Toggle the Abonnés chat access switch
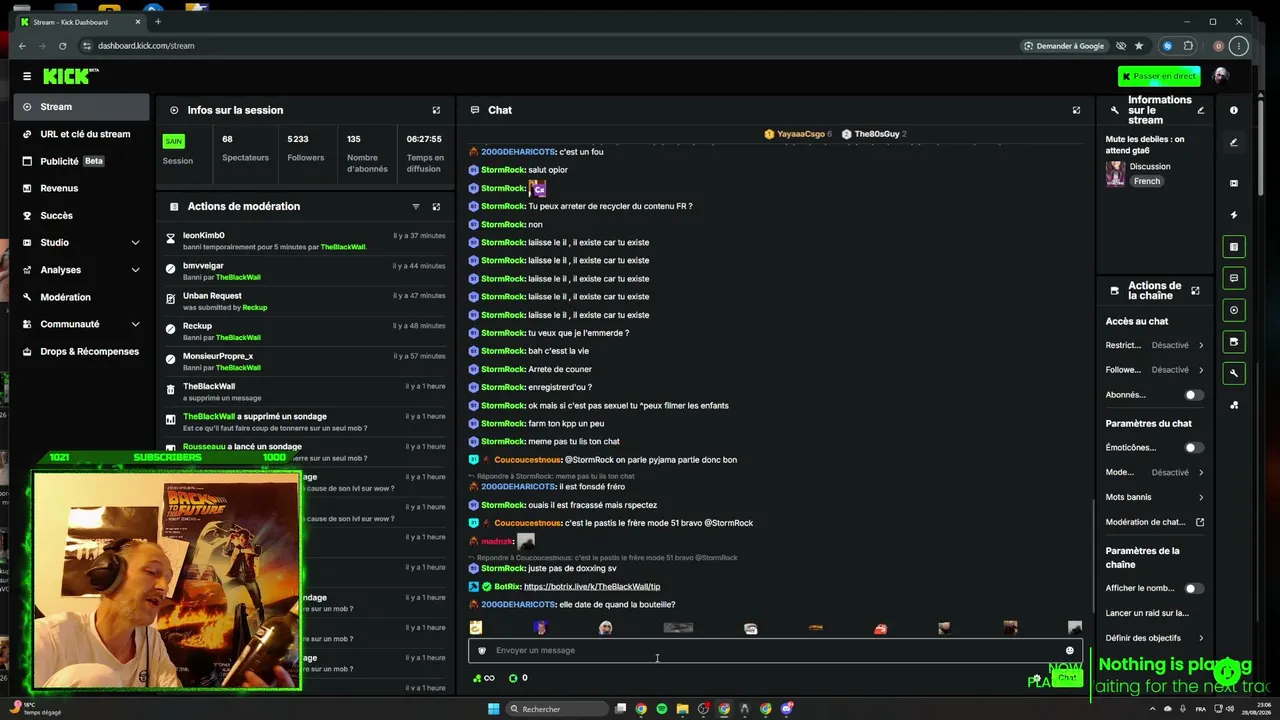Image resolution: width=1280 pixels, height=720 pixels. coord(1193,395)
